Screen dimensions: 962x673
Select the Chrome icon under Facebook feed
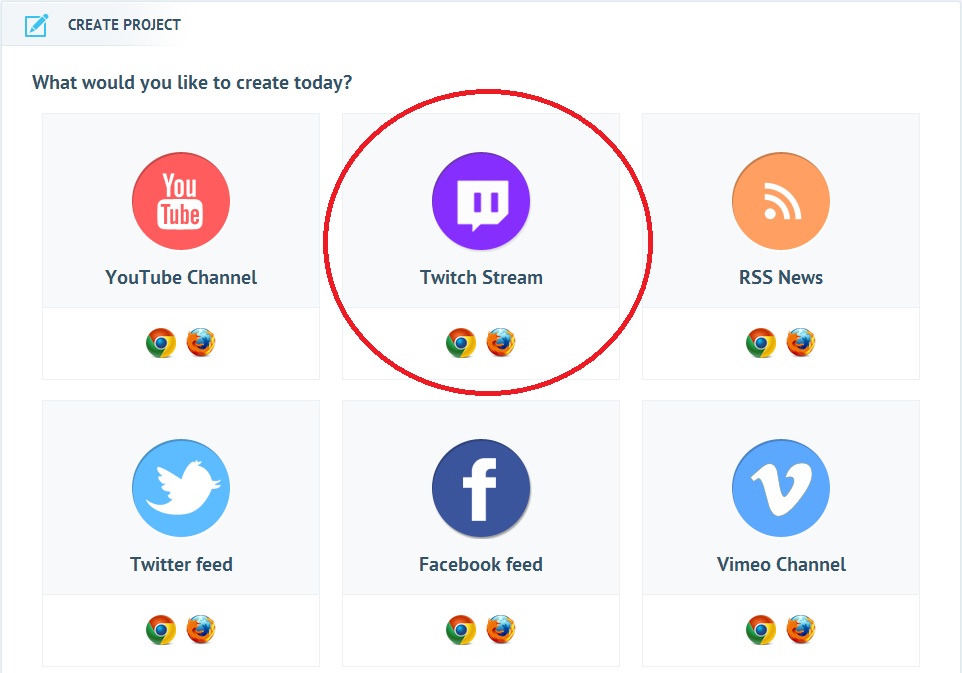click(460, 629)
